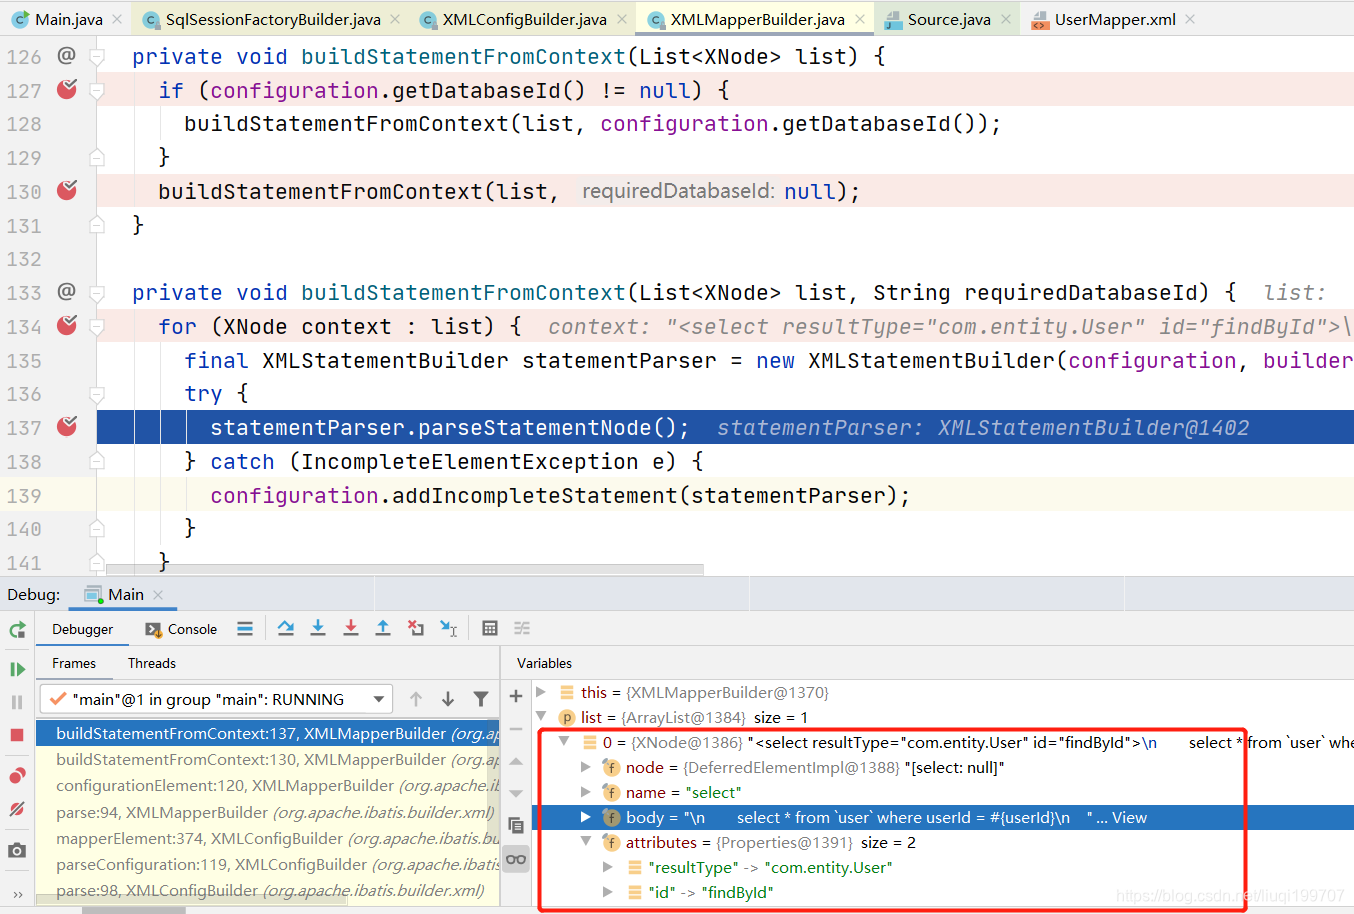Toggle the breakpoint on line 137
This screenshot has width=1354, height=914.
click(67, 426)
